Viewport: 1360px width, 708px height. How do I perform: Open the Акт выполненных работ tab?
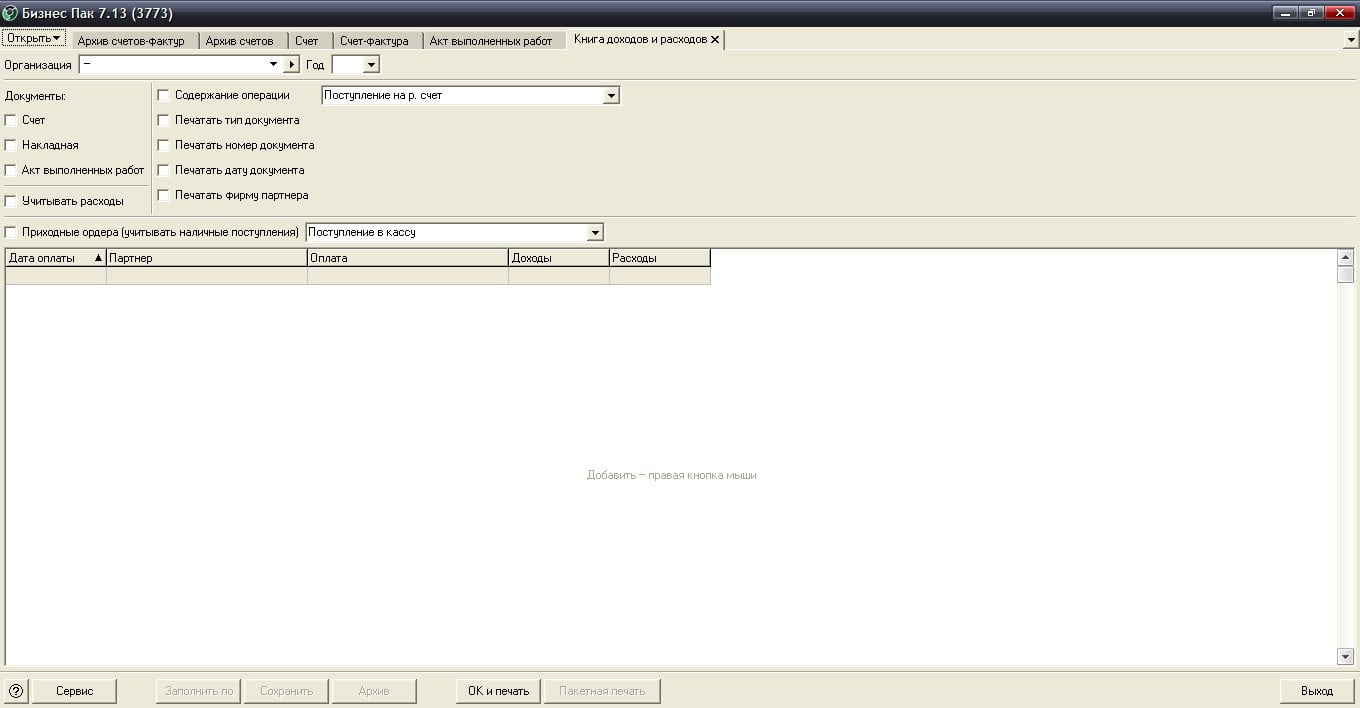coord(490,41)
